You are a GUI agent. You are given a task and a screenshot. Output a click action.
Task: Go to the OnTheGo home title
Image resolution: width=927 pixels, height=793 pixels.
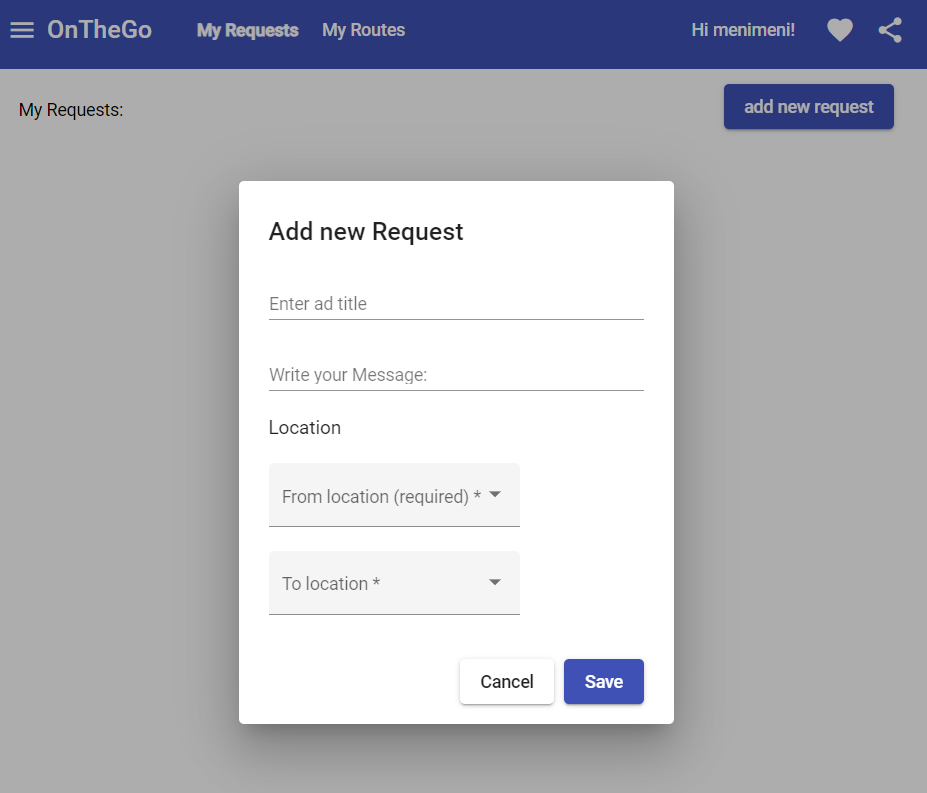[x=99, y=30]
